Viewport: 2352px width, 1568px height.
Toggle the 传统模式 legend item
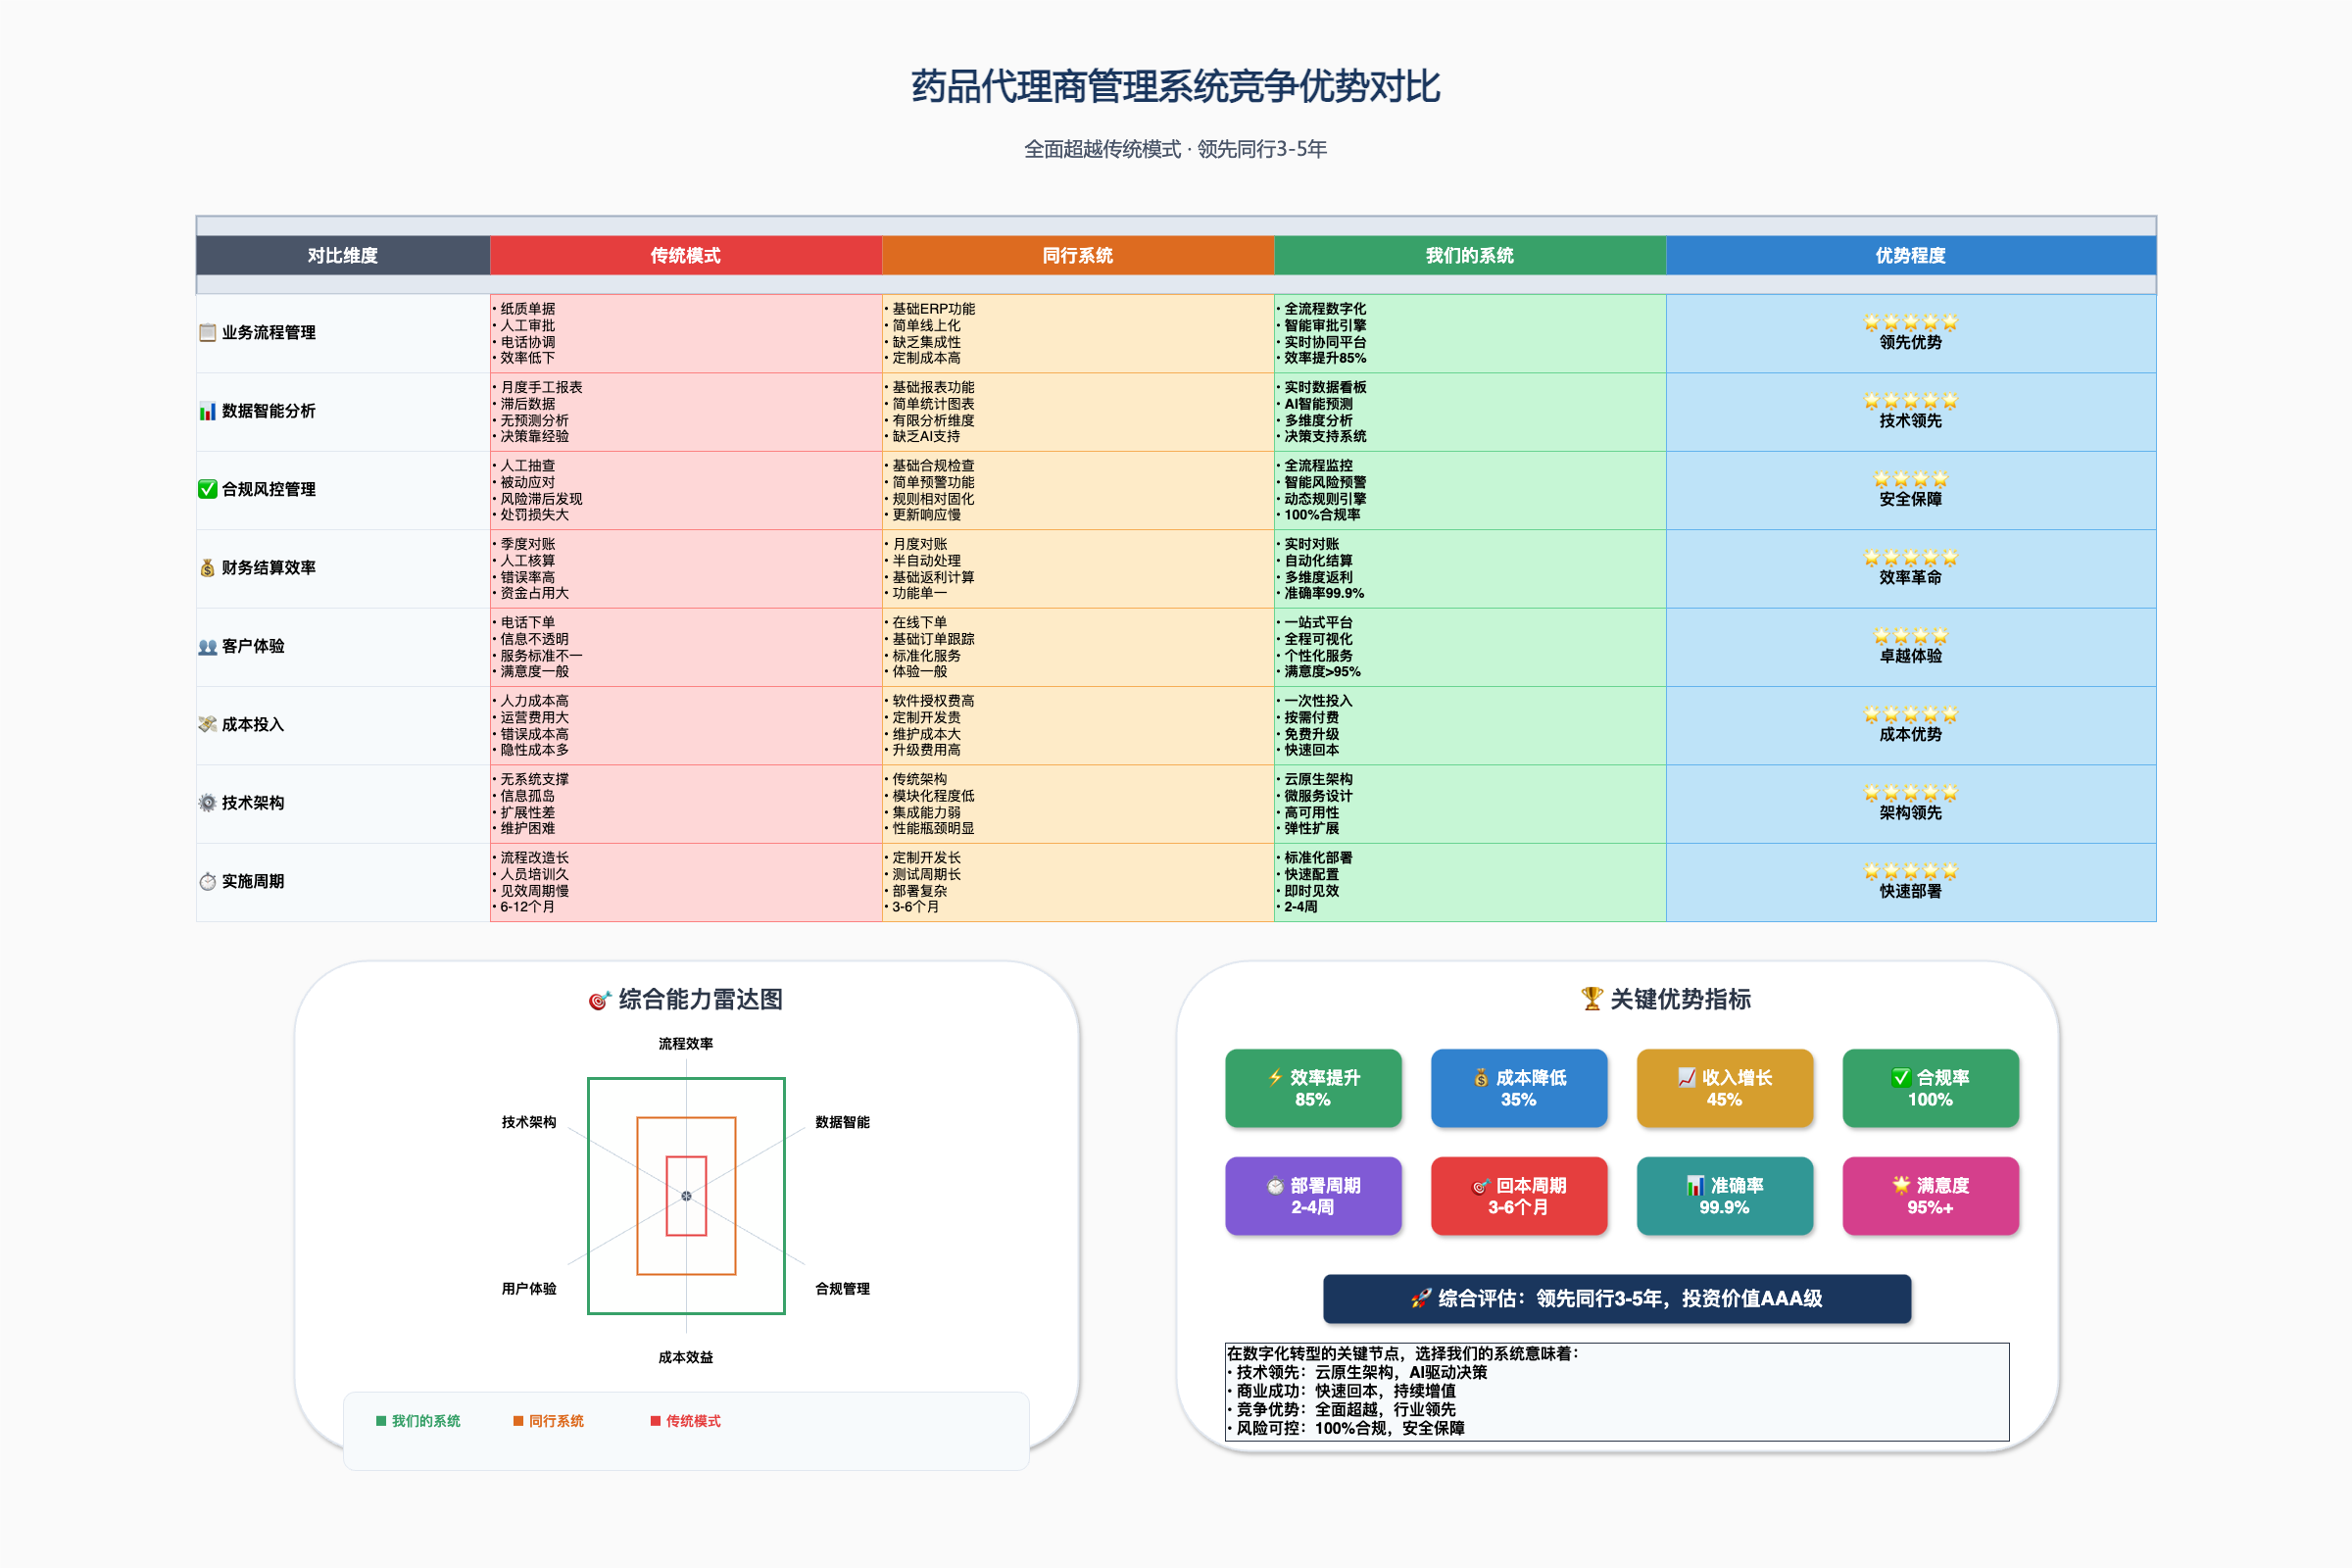tap(695, 1421)
